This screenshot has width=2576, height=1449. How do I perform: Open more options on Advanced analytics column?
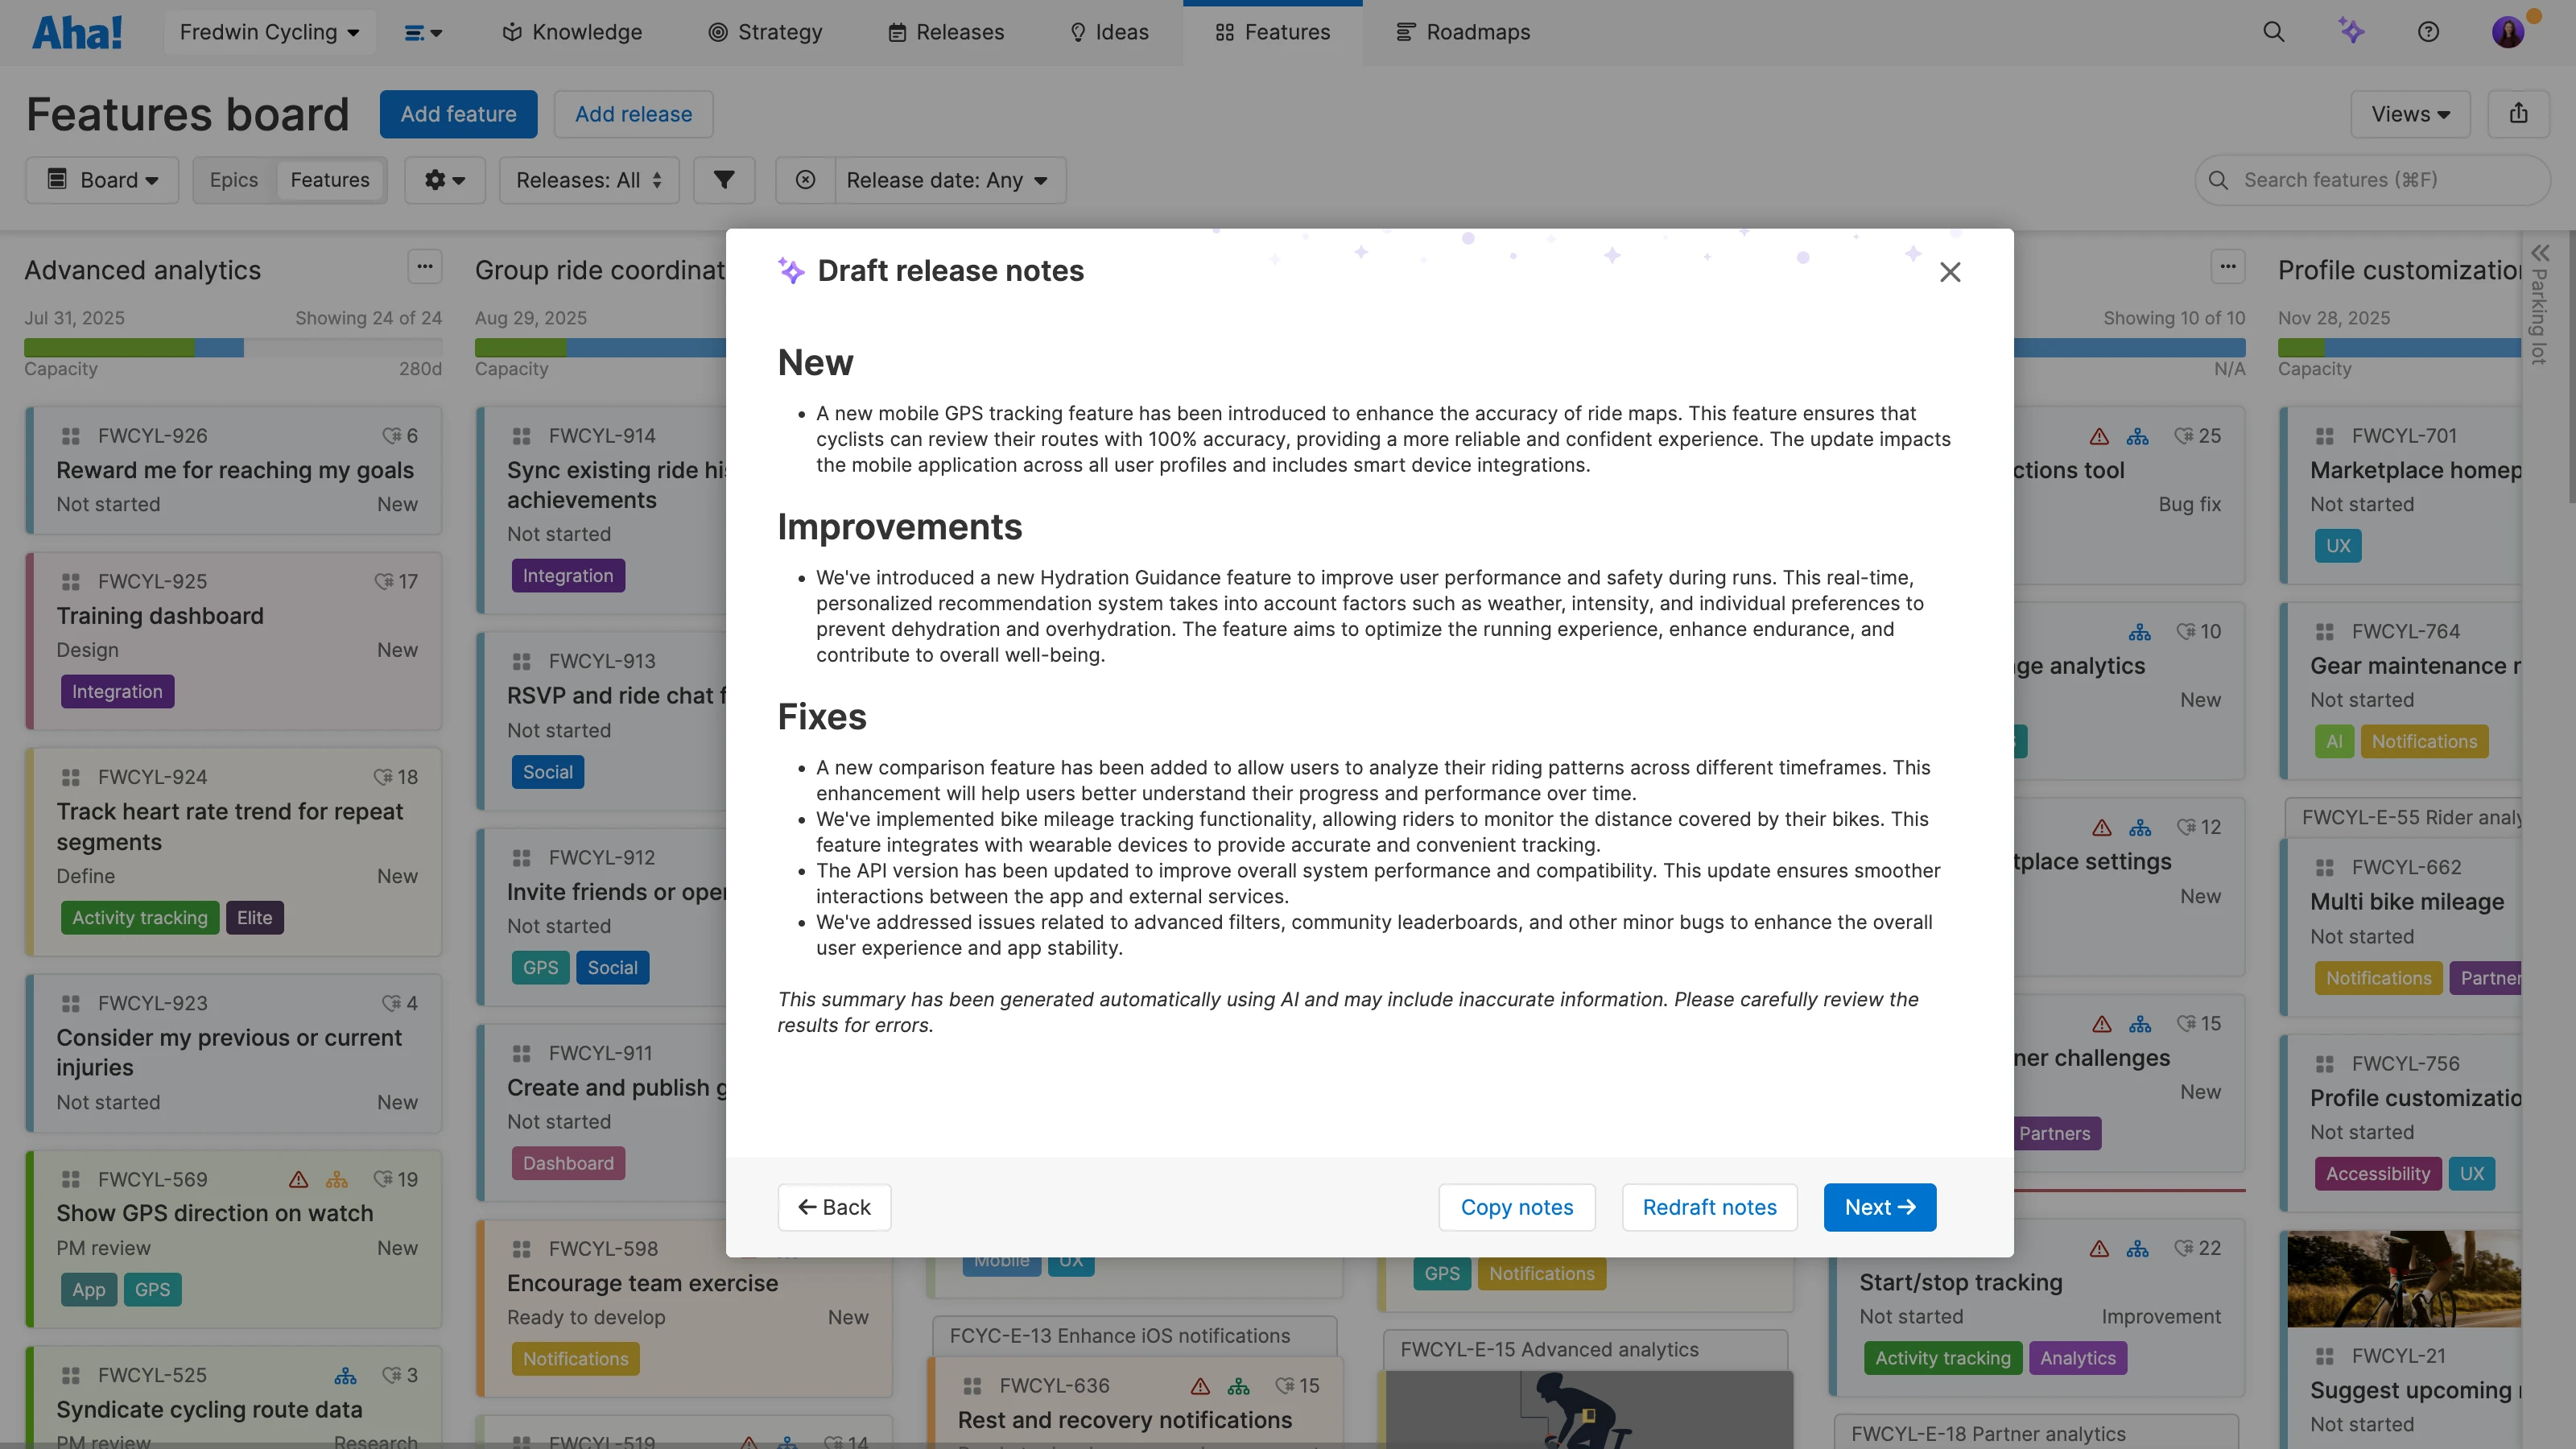[424, 267]
